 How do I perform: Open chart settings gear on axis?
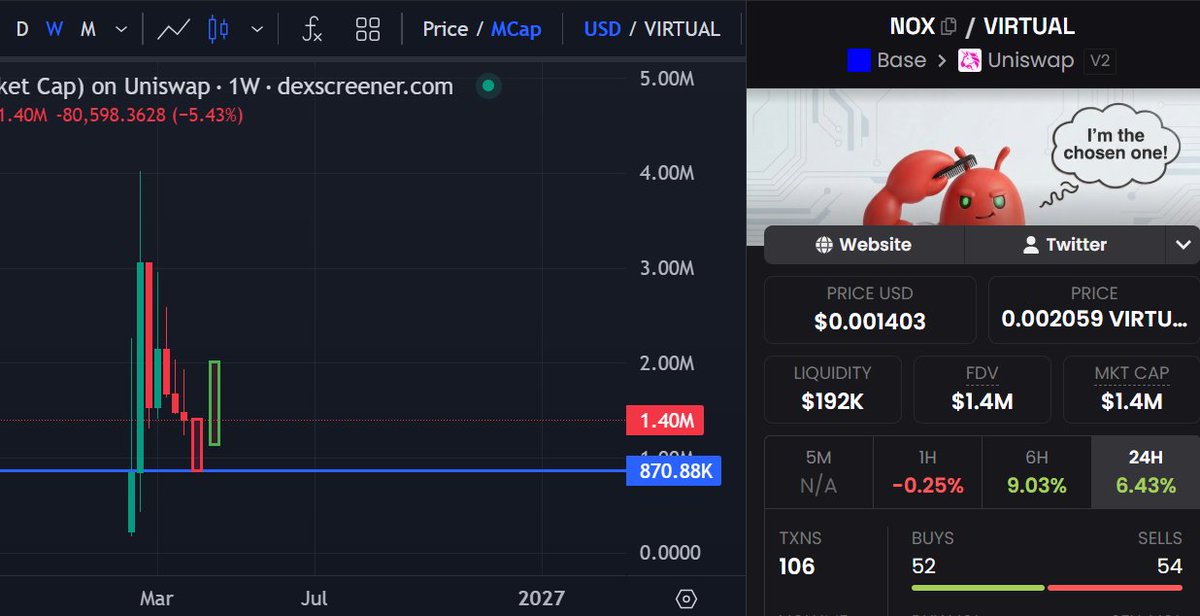pyautogui.click(x=686, y=599)
